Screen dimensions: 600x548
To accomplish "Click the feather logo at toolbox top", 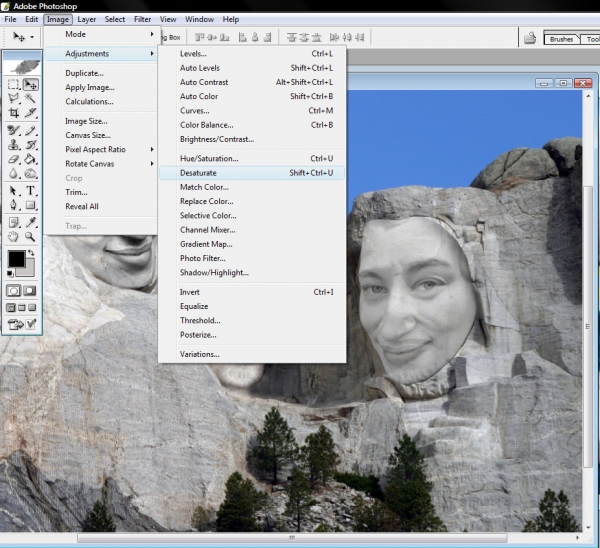I will point(22,65).
